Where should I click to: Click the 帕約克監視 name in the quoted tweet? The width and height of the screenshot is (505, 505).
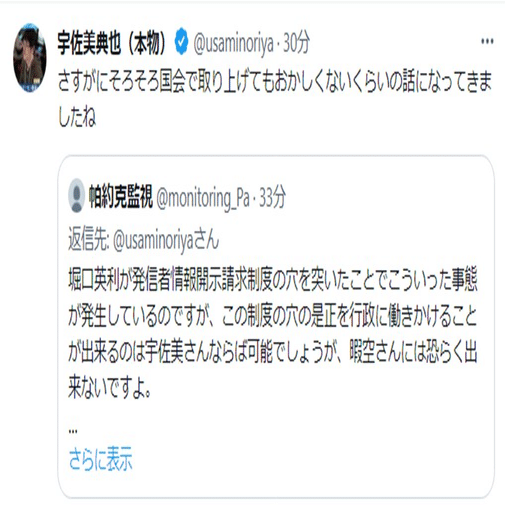click(121, 196)
